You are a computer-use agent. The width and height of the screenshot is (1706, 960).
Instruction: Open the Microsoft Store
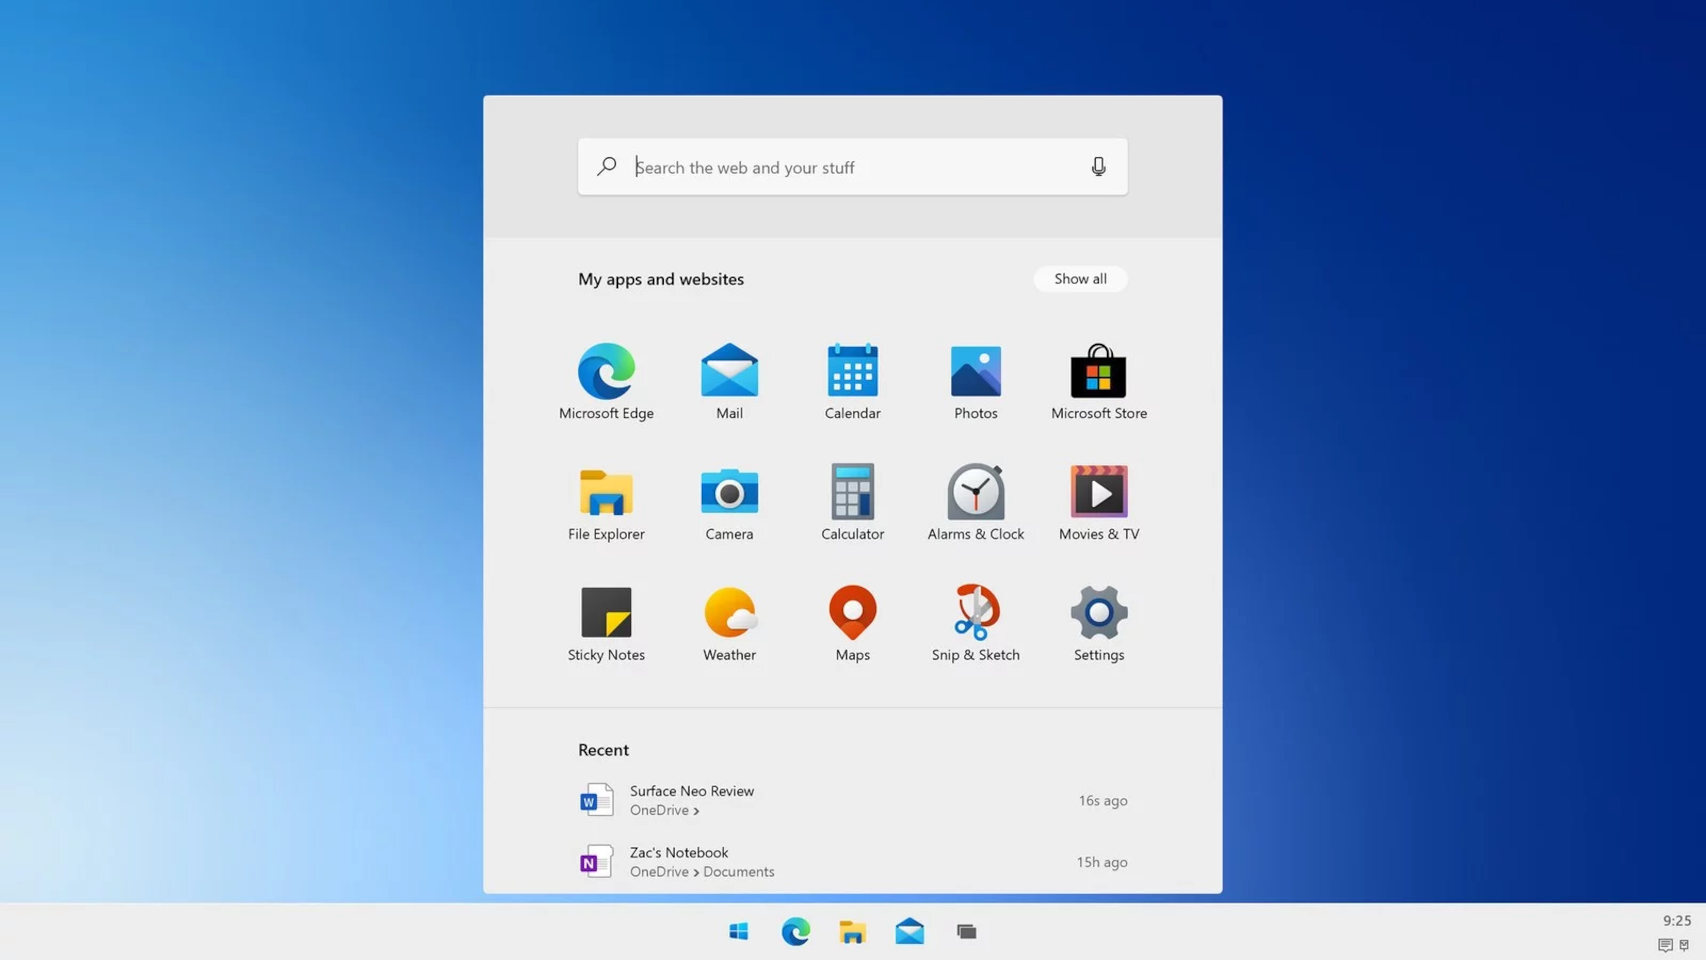click(x=1098, y=380)
